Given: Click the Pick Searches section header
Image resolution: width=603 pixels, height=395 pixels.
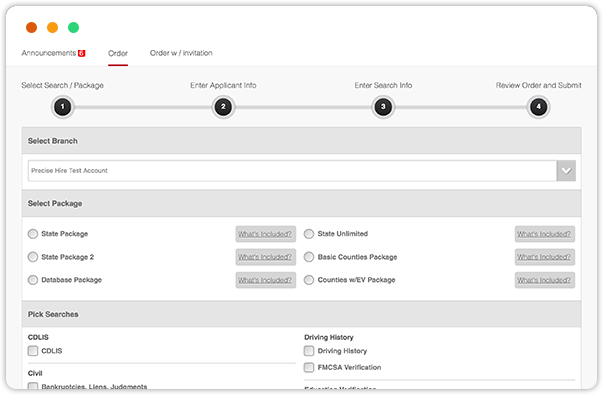Looking at the screenshot, I should (x=302, y=314).
